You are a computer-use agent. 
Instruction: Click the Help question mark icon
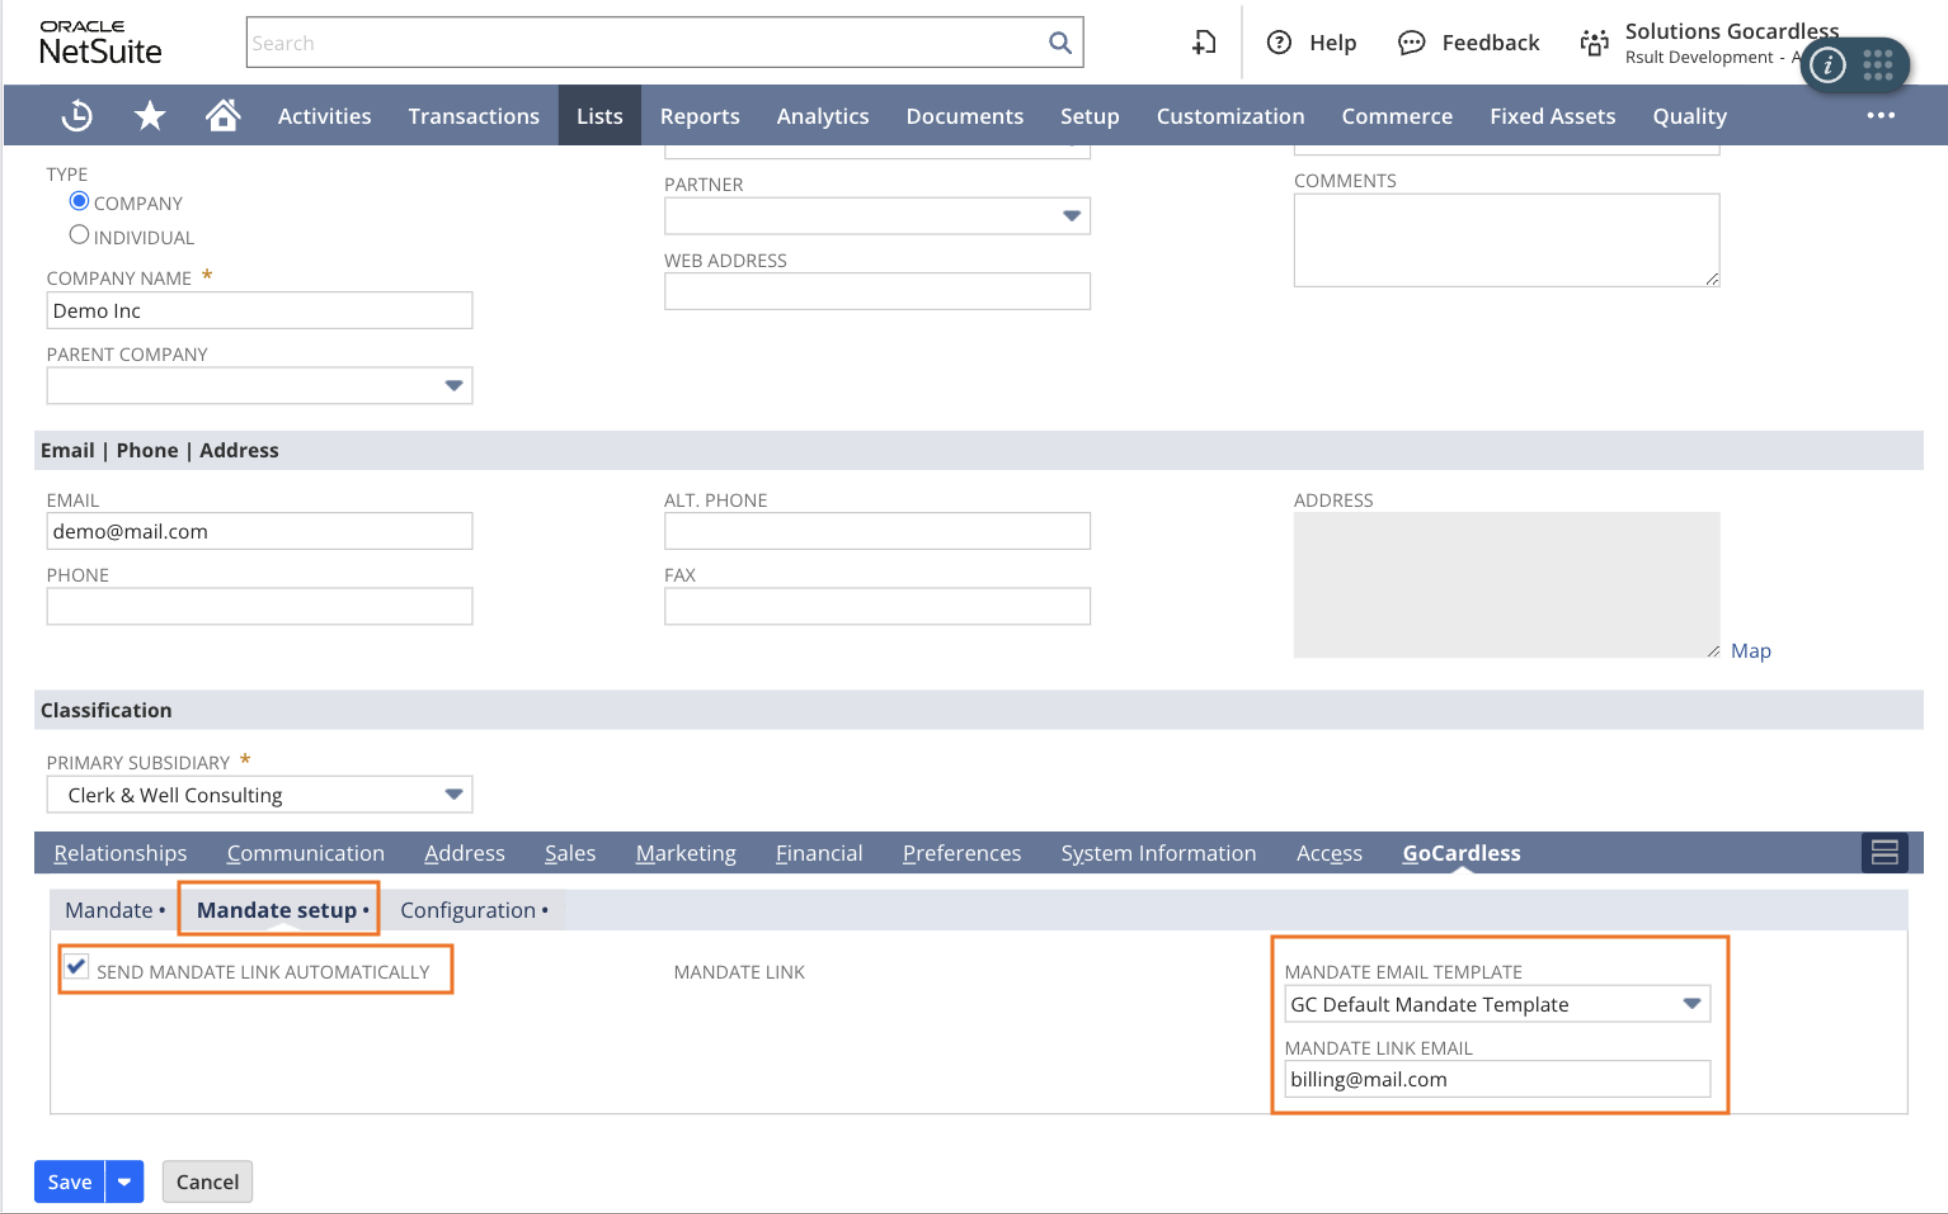point(1279,43)
